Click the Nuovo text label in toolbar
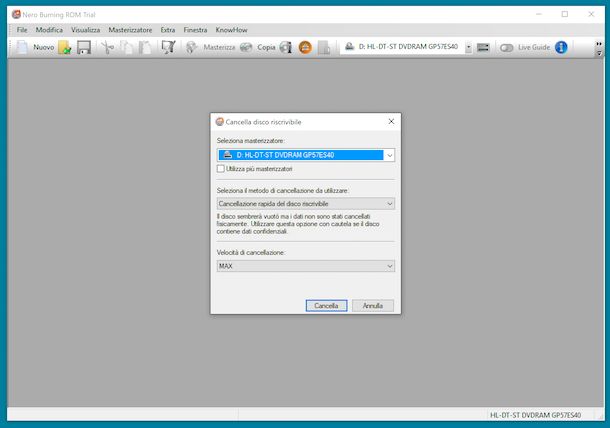The image size is (610, 428). [44, 47]
